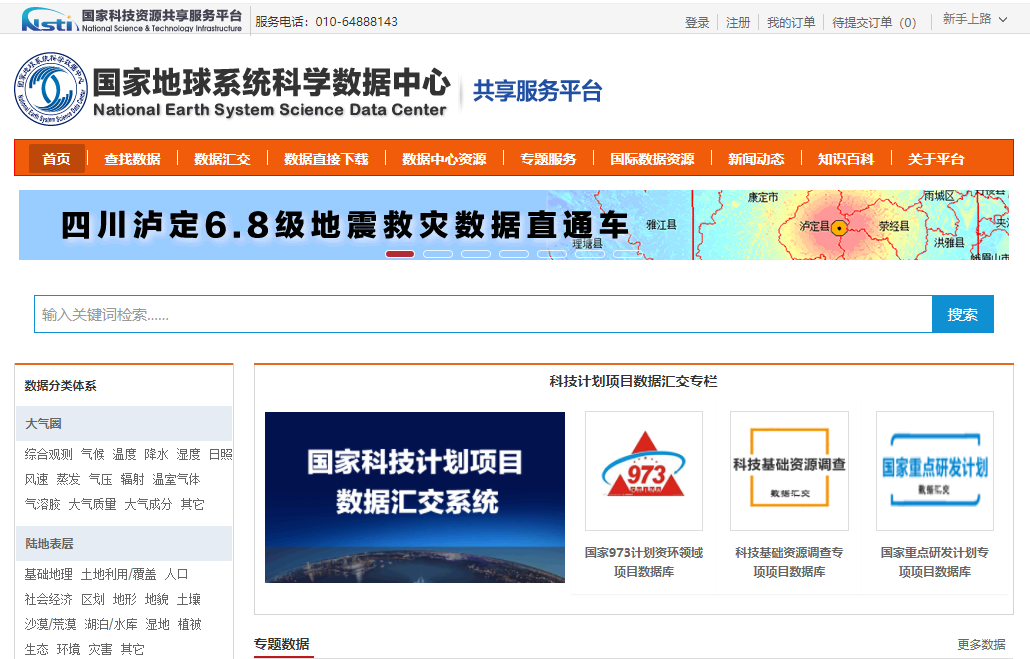Open the 新闻动态 menu
The image size is (1030, 659).
click(x=756, y=158)
